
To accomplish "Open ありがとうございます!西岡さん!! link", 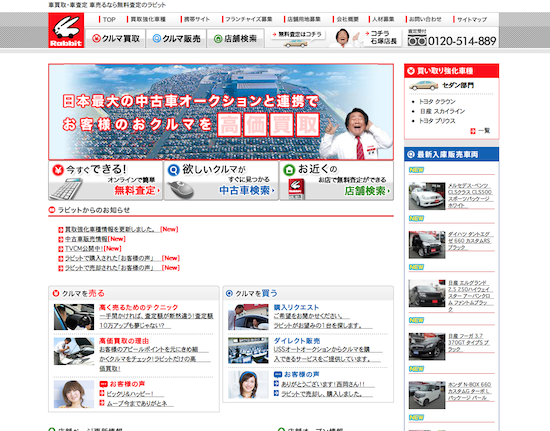I will pos(323,384).
